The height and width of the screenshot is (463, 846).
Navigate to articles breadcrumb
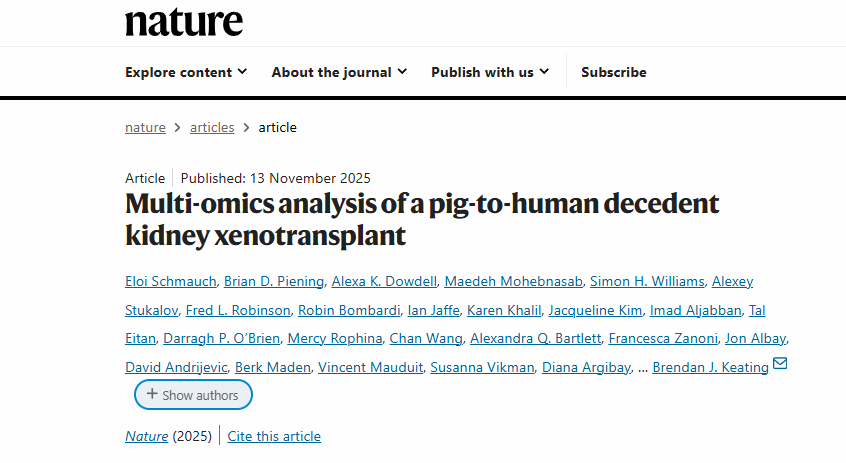point(212,127)
